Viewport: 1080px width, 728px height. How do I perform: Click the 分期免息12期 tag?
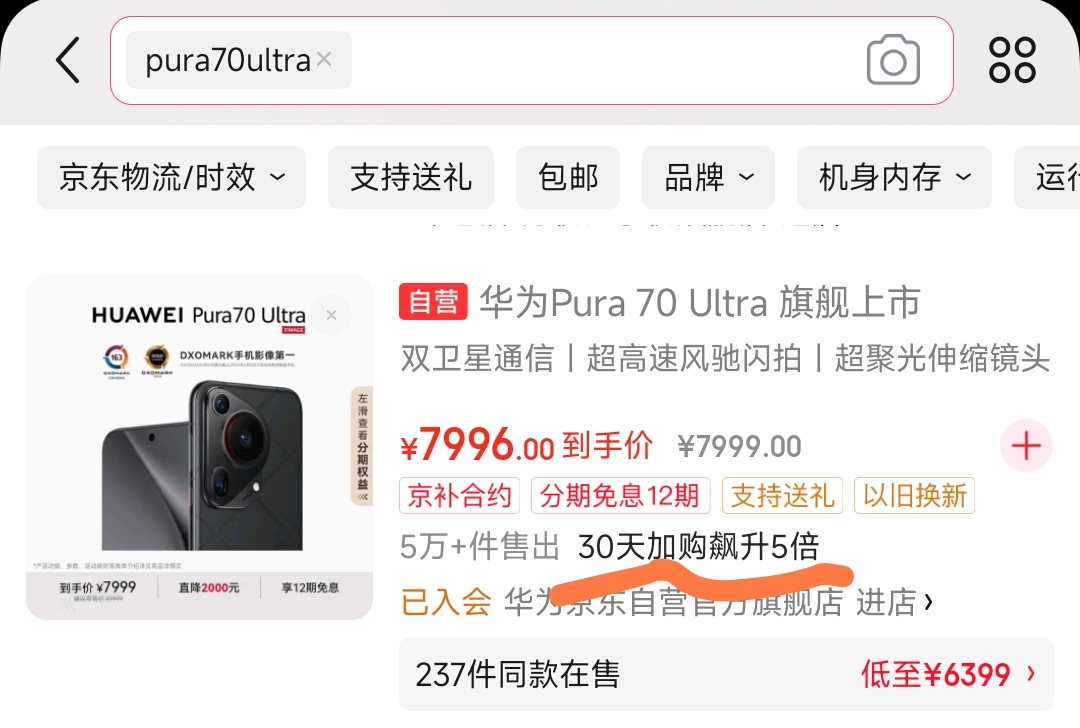coord(620,495)
